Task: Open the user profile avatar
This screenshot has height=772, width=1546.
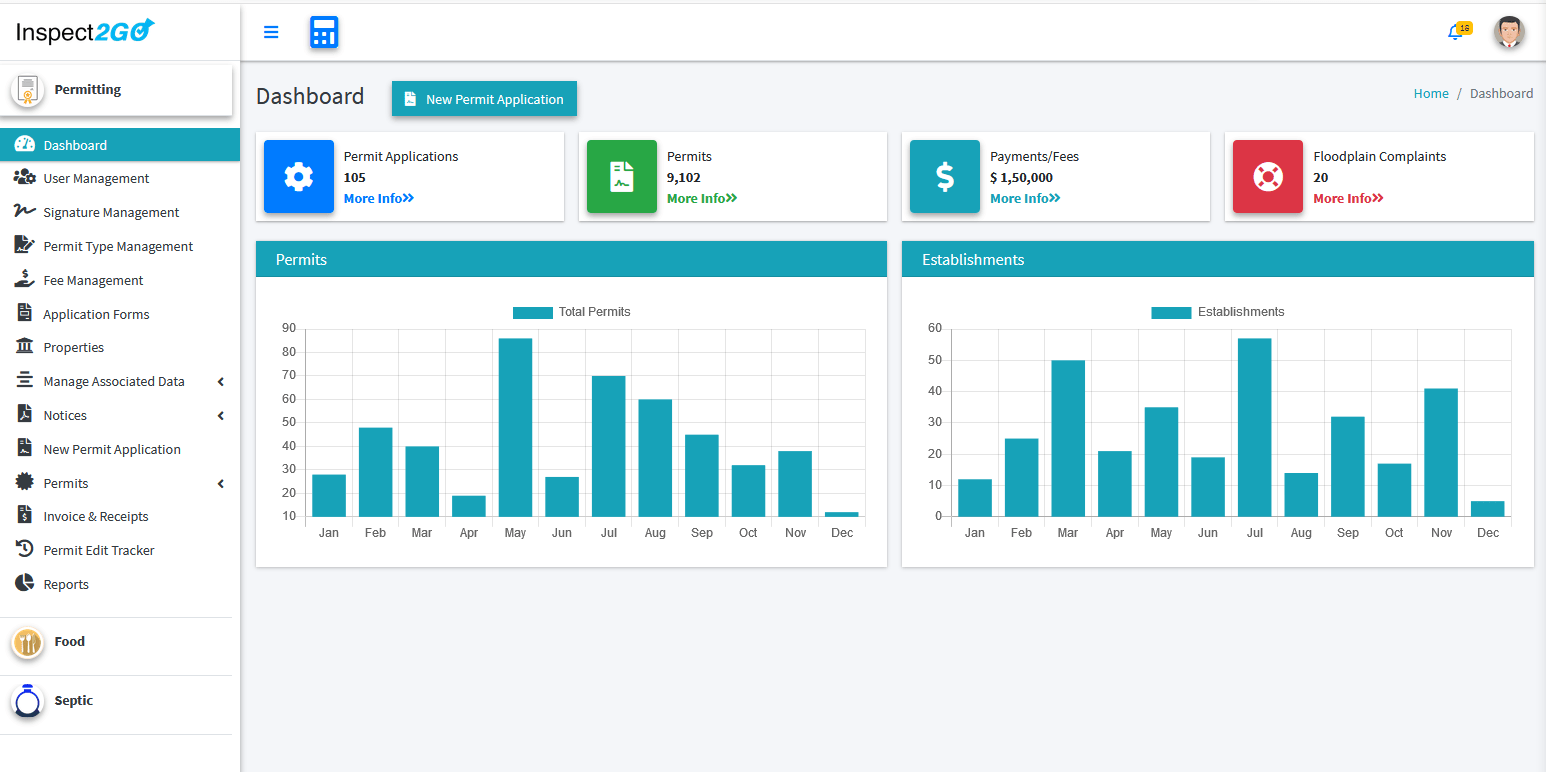Action: point(1509,32)
